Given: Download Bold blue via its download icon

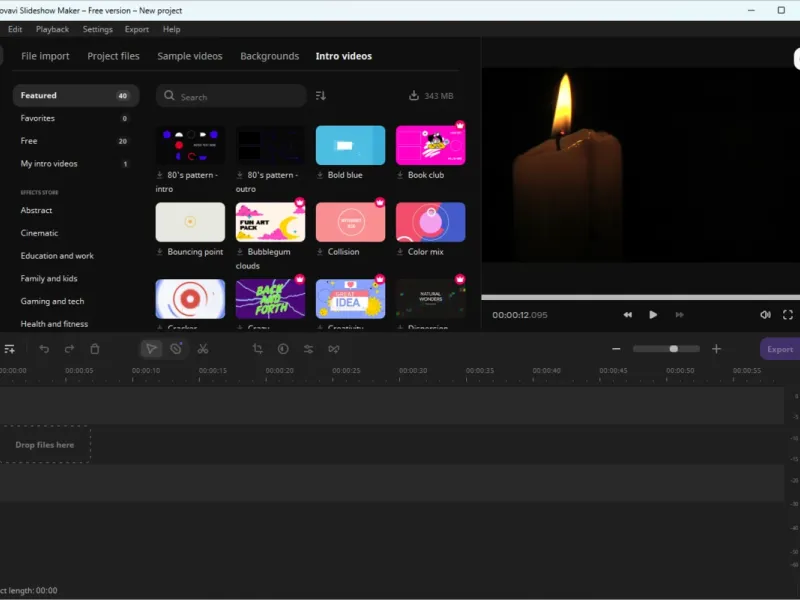Looking at the screenshot, I should (320, 175).
